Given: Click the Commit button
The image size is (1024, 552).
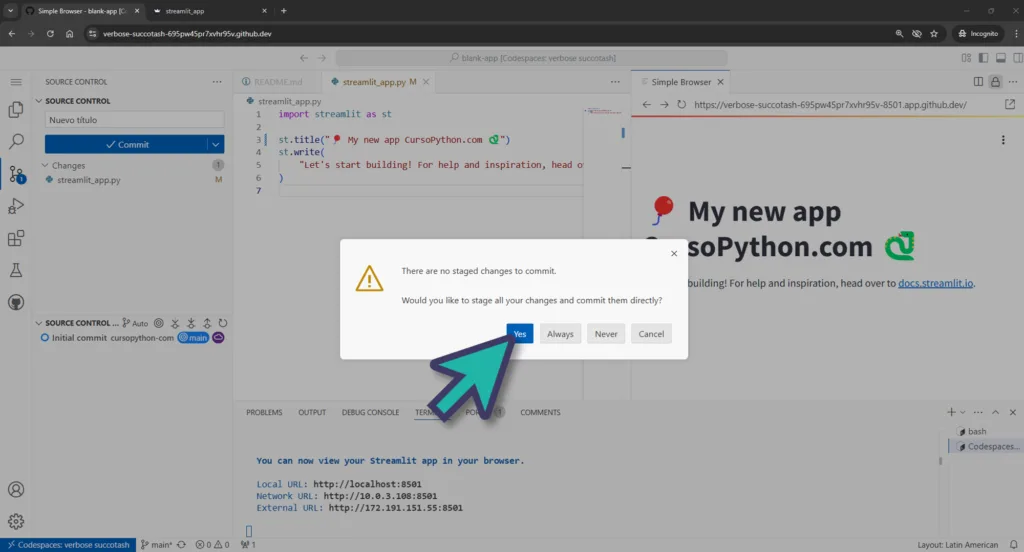Looking at the screenshot, I should [126, 144].
